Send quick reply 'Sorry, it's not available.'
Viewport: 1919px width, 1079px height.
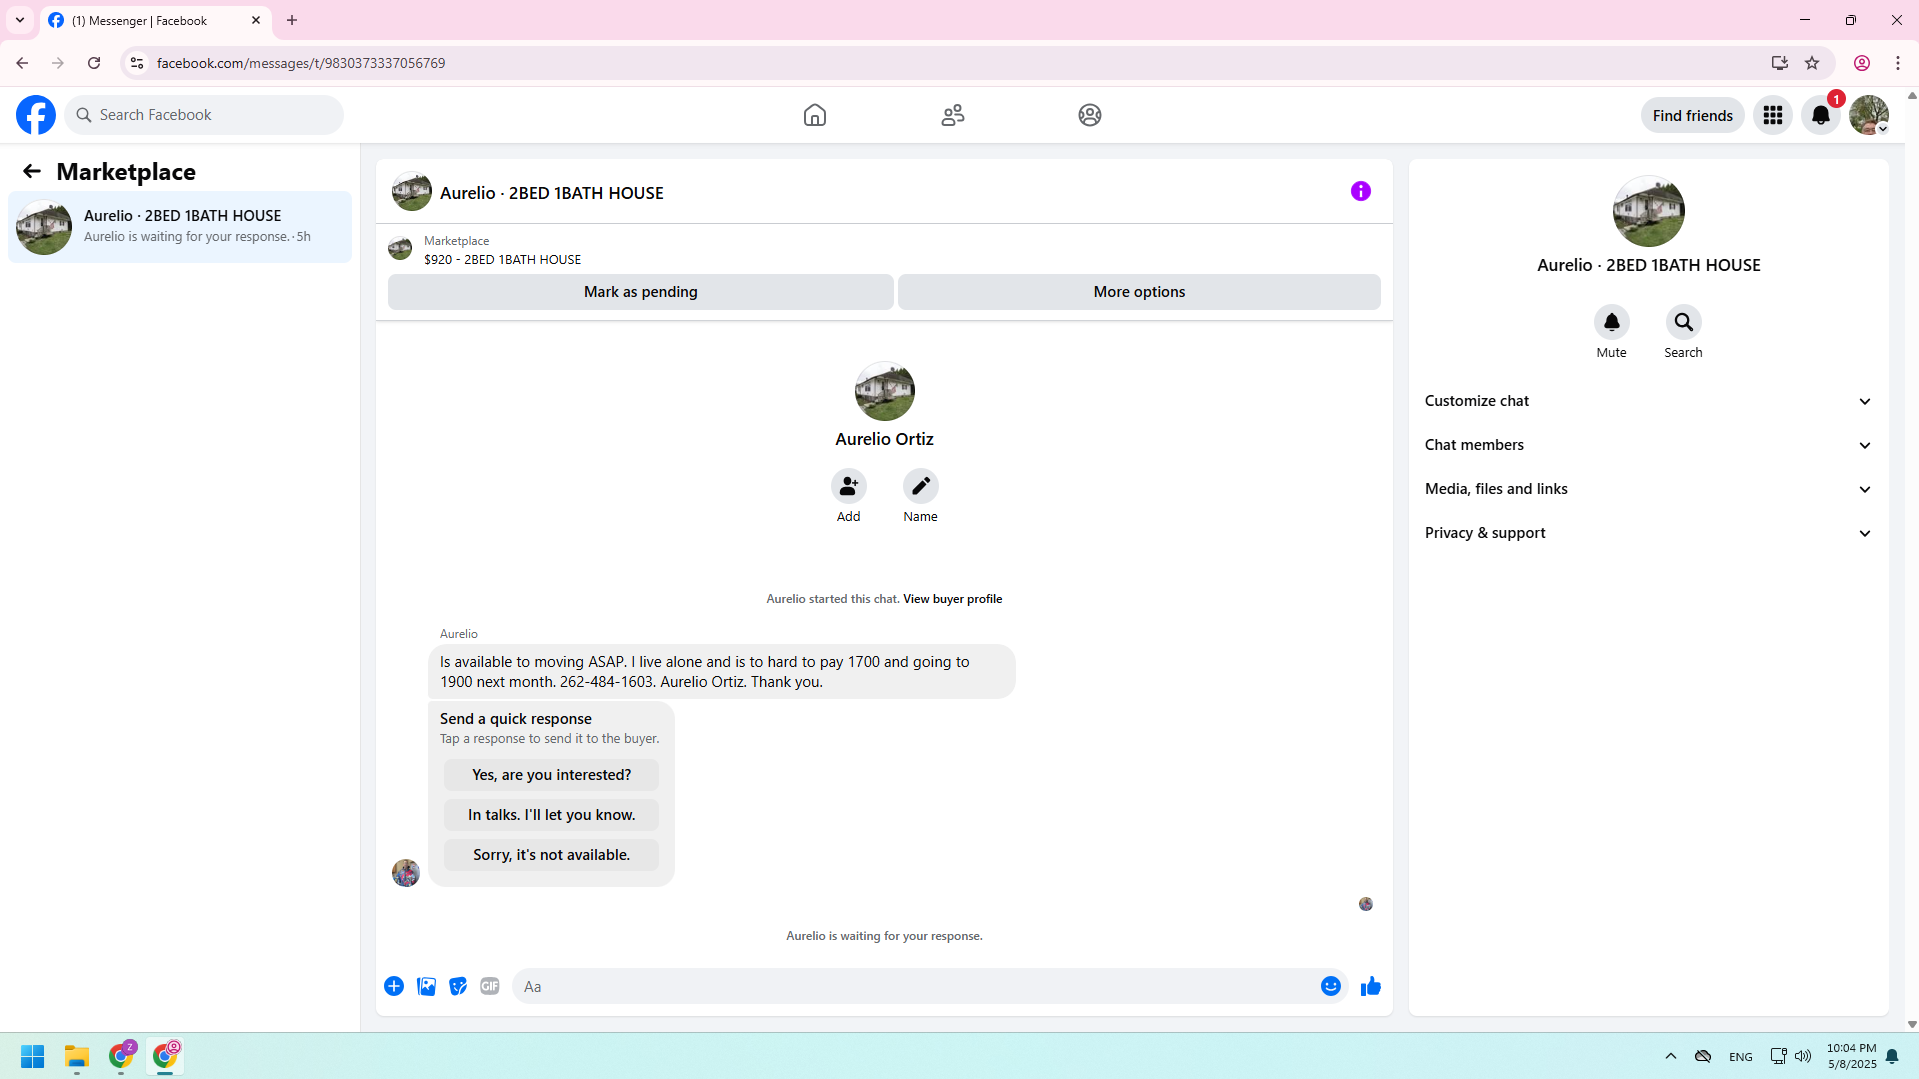pyautogui.click(x=552, y=855)
